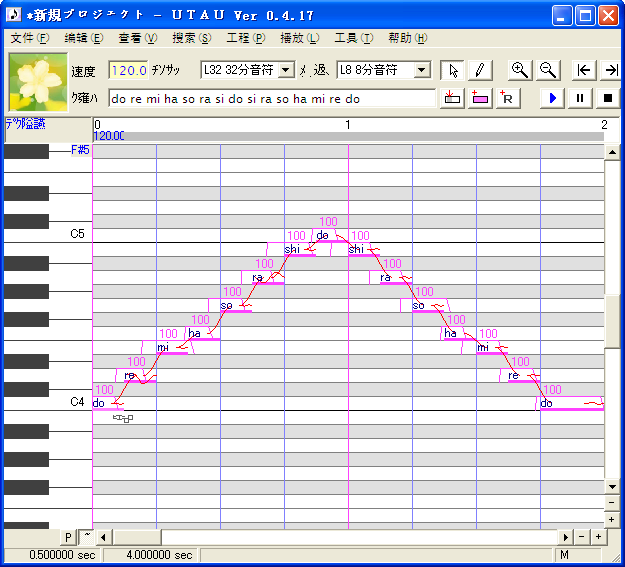Select the ascending ra note
The width and height of the screenshot is (625, 567).
pyautogui.click(x=268, y=278)
